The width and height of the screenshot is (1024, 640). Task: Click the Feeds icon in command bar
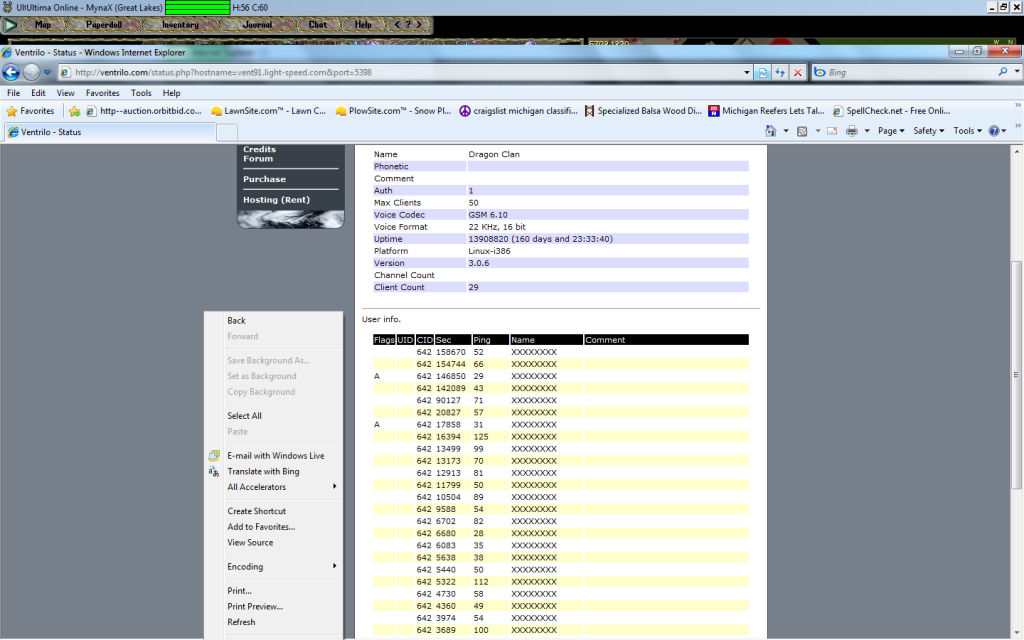tap(802, 131)
